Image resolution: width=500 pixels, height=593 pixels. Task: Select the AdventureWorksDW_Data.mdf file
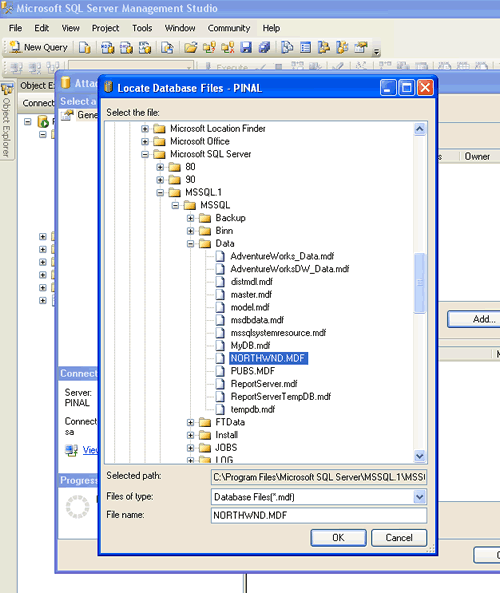tap(290, 269)
